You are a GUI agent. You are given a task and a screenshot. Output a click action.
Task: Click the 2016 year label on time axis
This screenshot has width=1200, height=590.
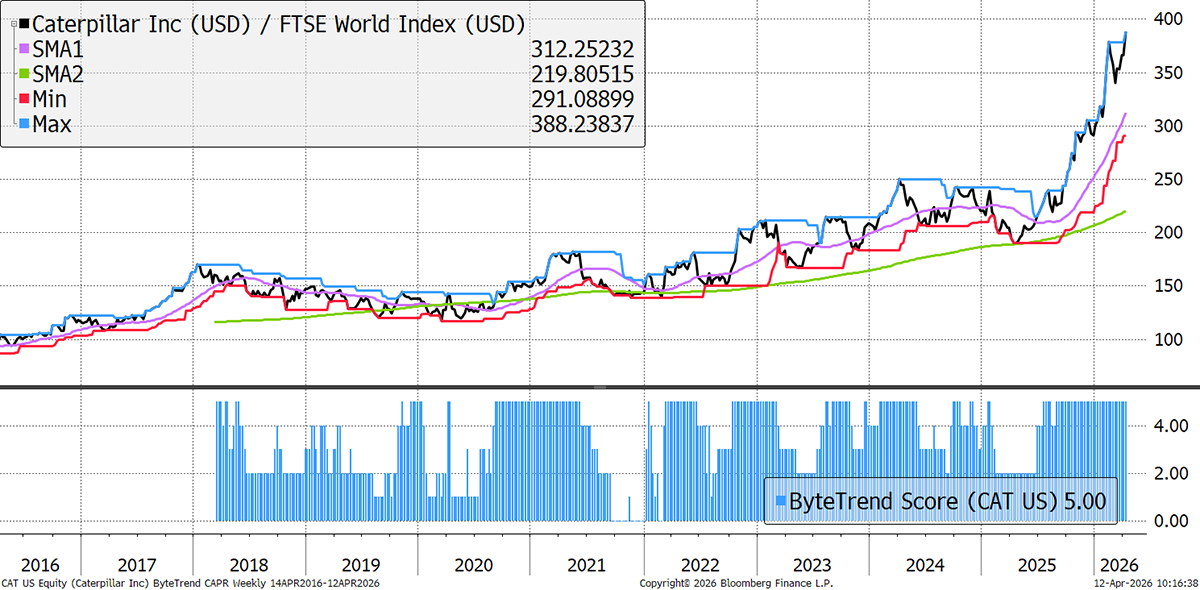click(40, 563)
